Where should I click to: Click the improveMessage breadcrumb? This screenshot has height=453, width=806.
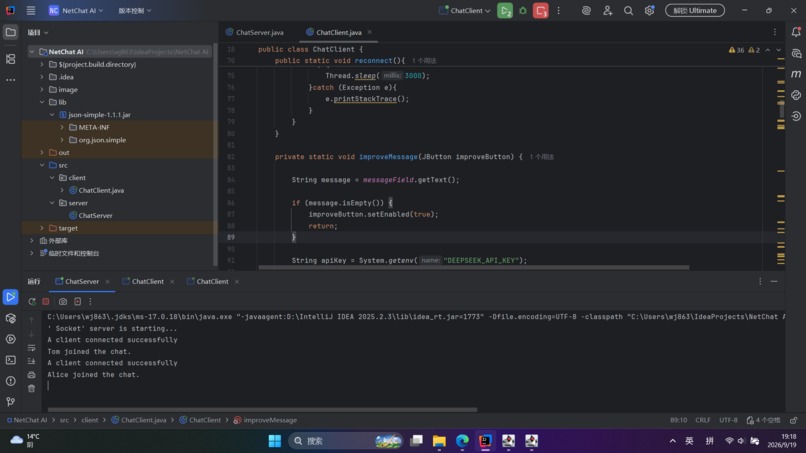click(x=265, y=420)
